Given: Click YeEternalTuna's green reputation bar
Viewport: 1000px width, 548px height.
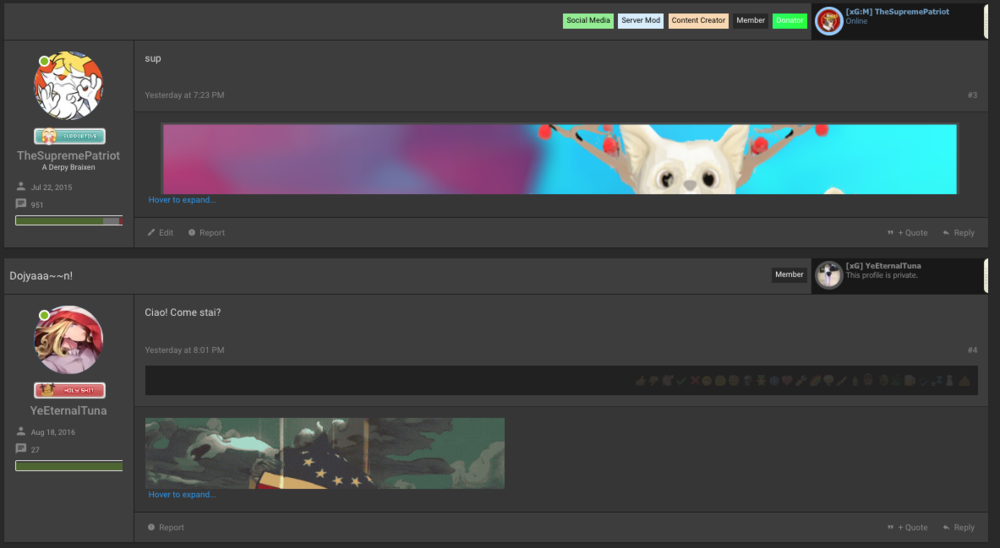Looking at the screenshot, I should (69, 466).
